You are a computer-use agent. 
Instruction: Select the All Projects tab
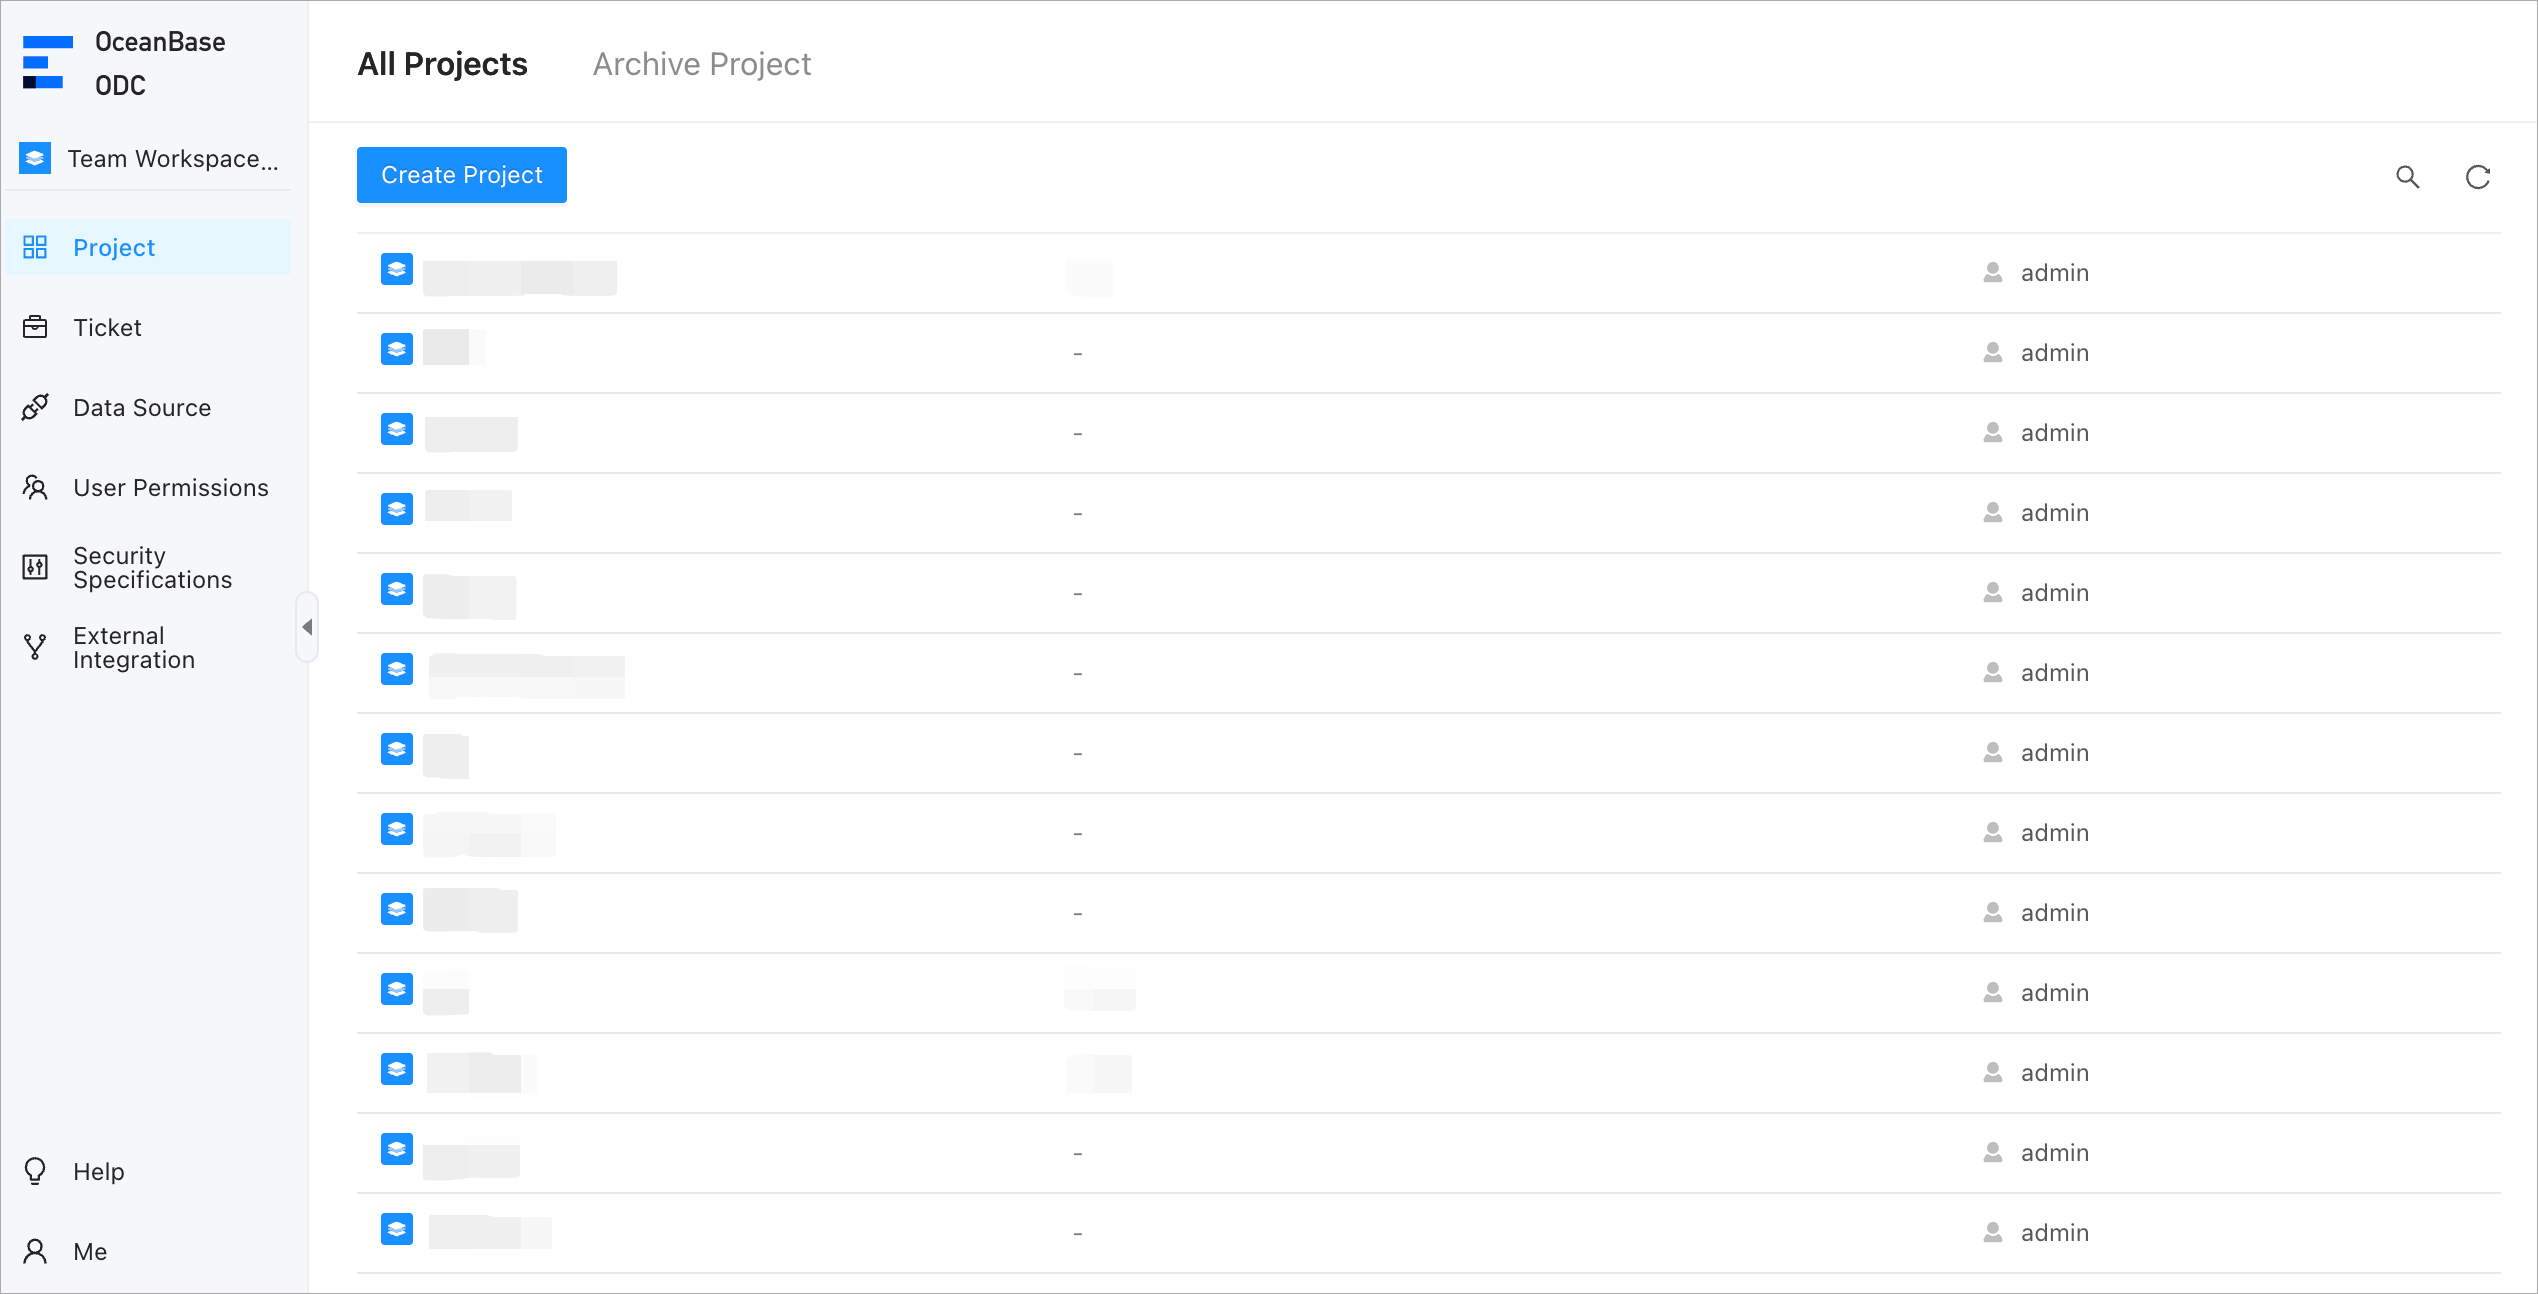click(442, 64)
